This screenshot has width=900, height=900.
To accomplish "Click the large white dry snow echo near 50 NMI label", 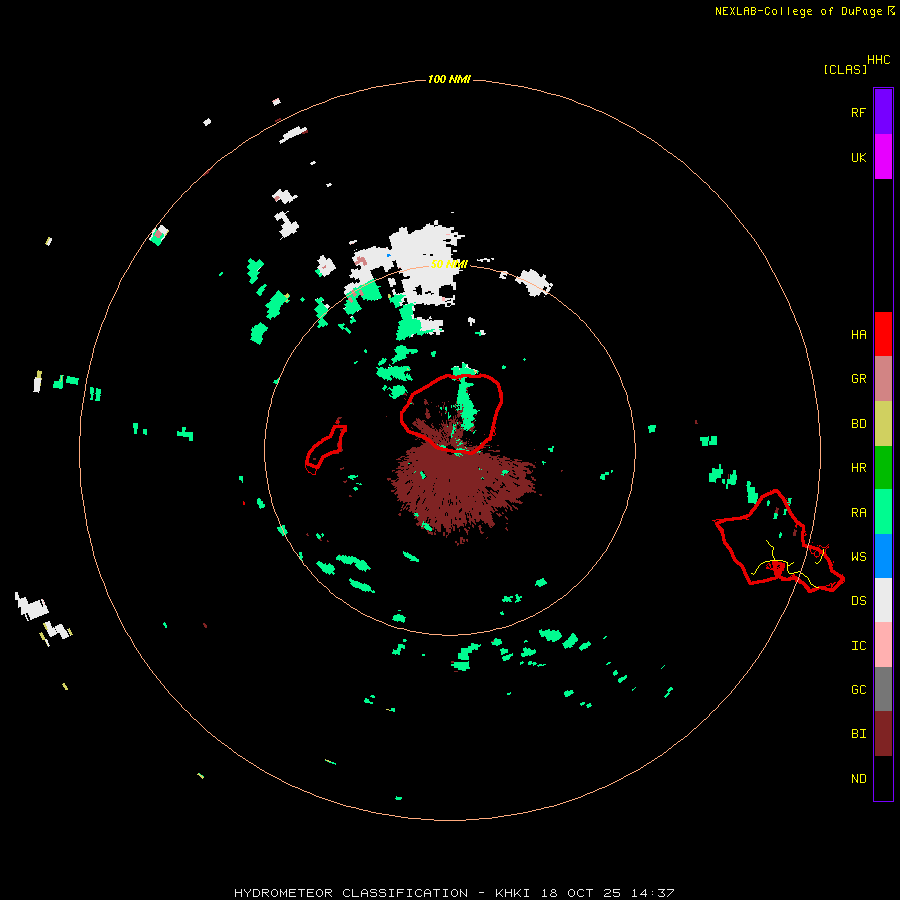I will click(426, 263).
